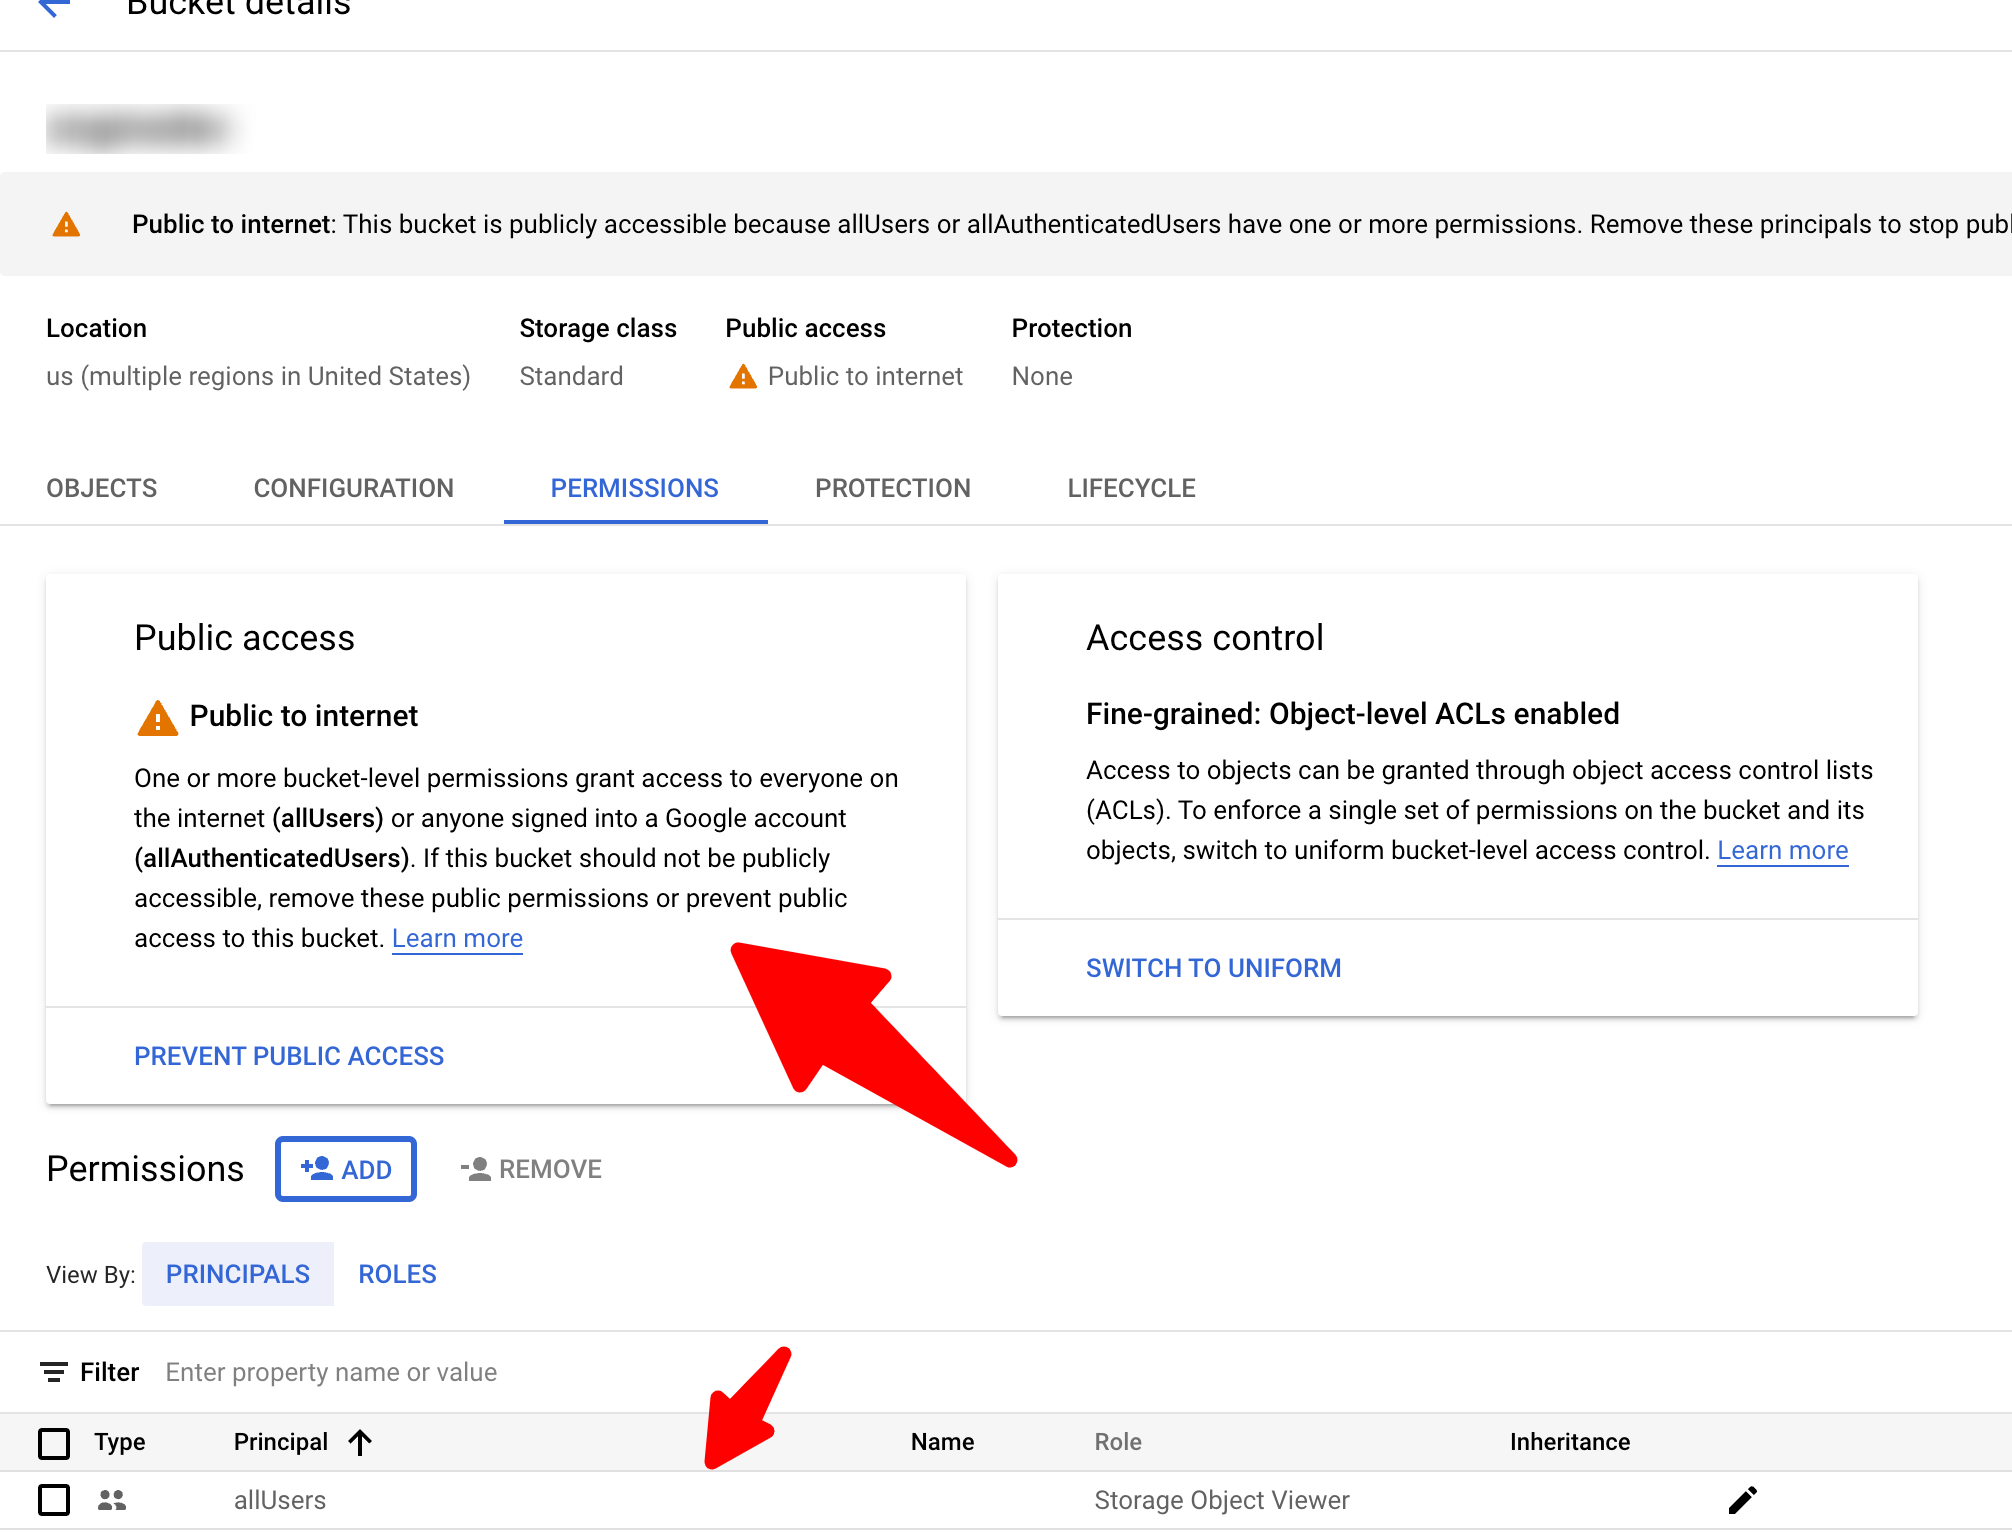Select the allUsers row checkbox
Image resolution: width=2012 pixels, height=1532 pixels.
click(x=54, y=1500)
